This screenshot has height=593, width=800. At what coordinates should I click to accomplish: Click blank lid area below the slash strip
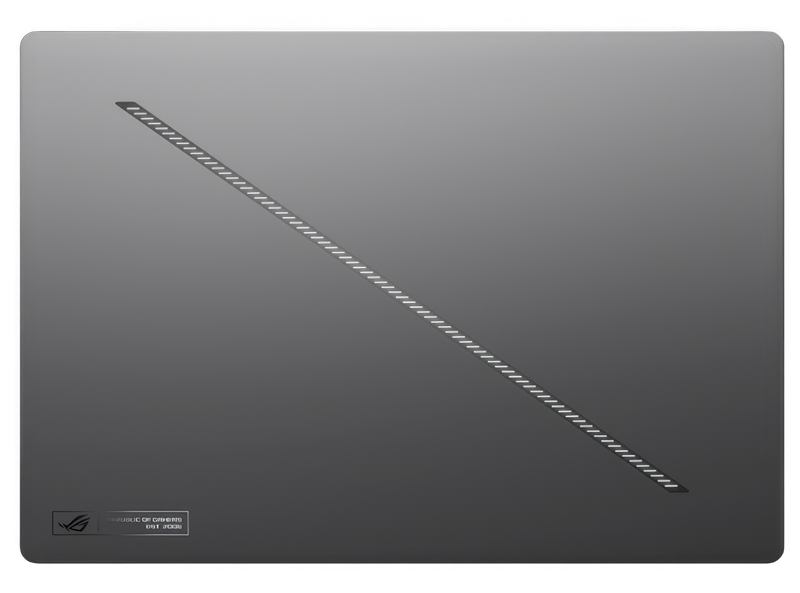pos(250,420)
